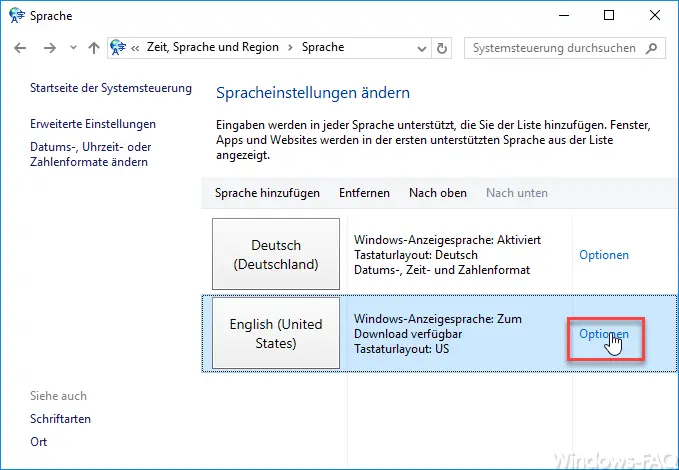Open address bar history dropdown
This screenshot has width=679, height=470.
tap(421, 49)
